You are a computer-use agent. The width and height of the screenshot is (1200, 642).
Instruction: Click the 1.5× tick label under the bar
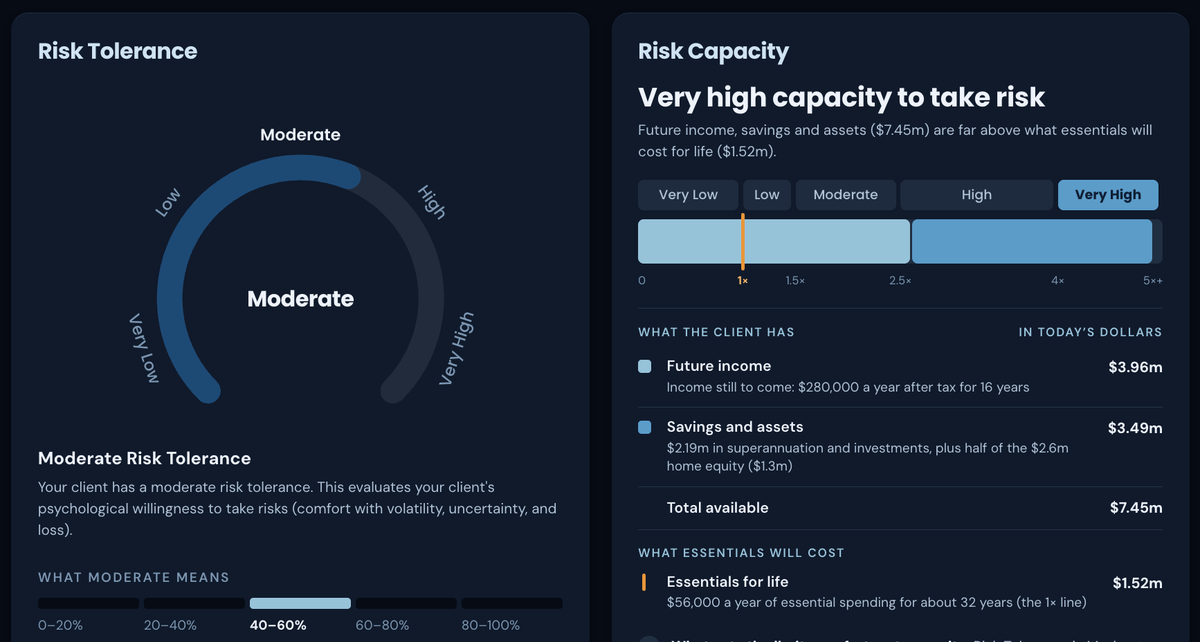pos(795,281)
